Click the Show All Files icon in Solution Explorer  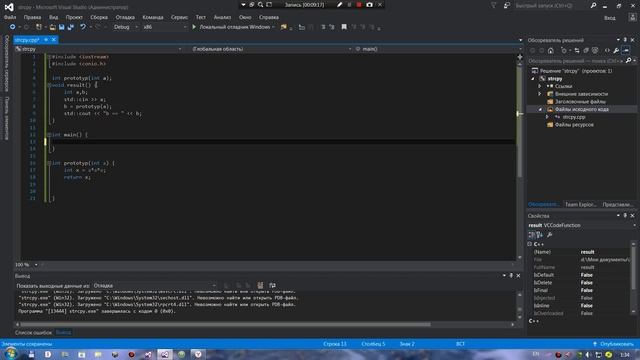pos(595,51)
